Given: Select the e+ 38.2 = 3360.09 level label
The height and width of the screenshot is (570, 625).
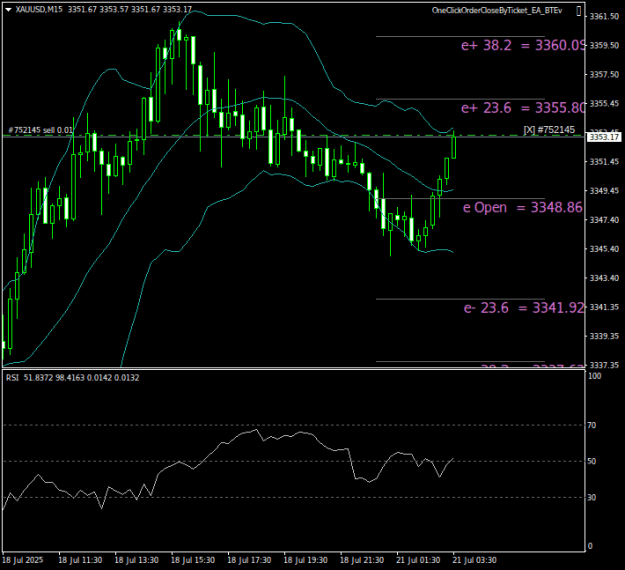Looking at the screenshot, I should (x=523, y=45).
